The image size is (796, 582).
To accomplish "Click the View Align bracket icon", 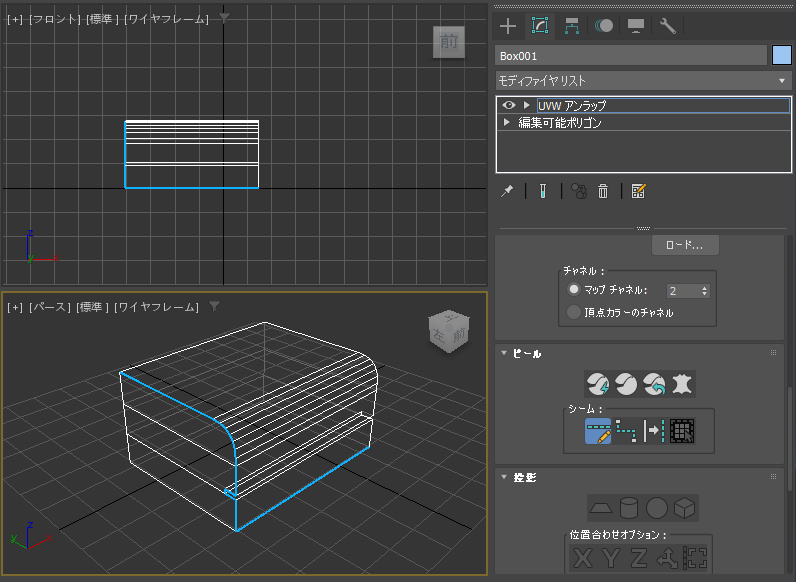I will tap(695, 558).
